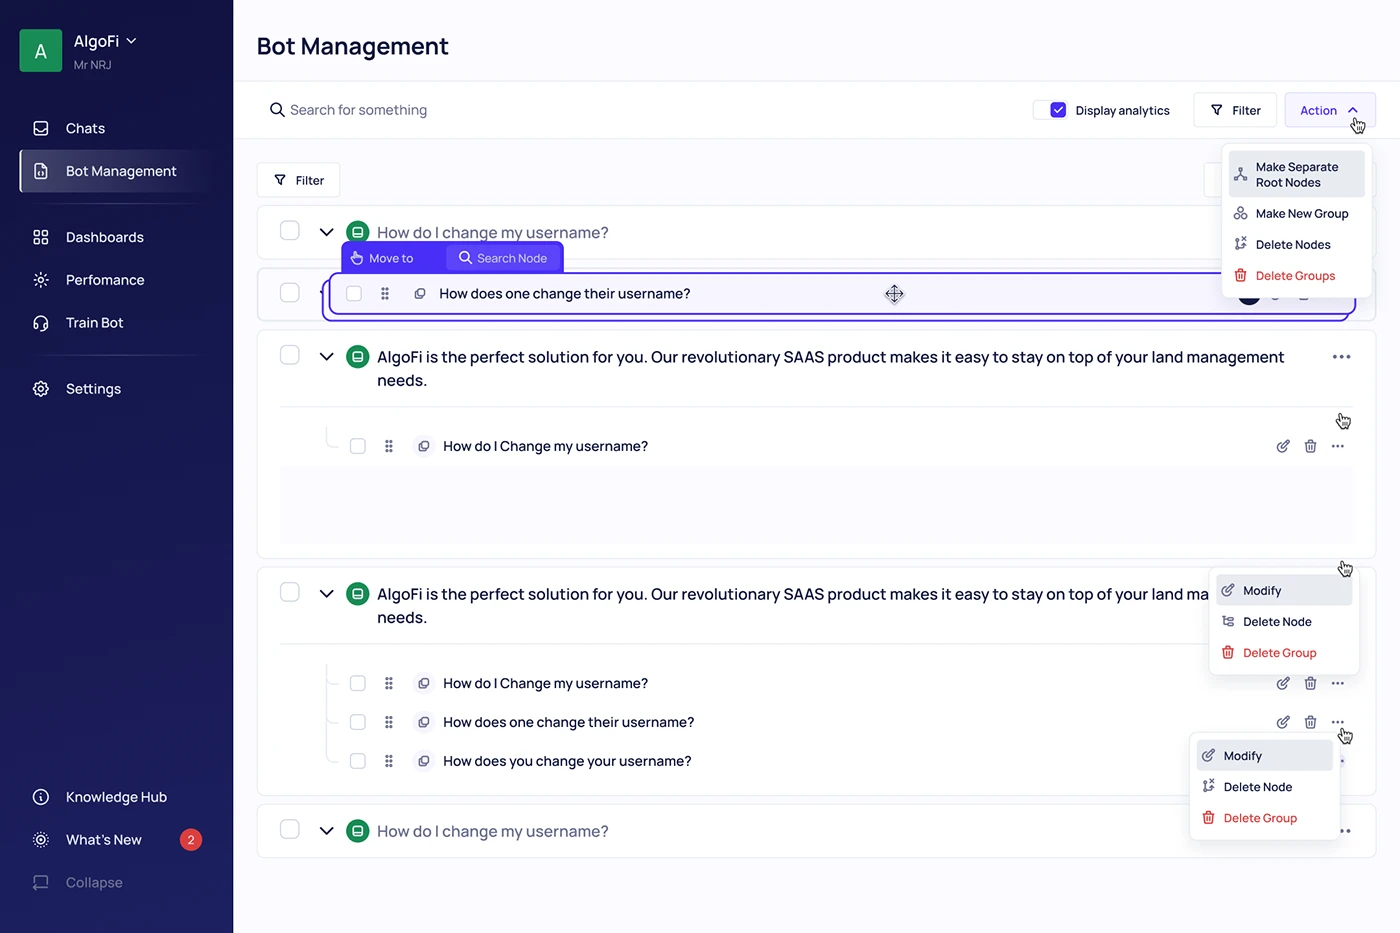The height and width of the screenshot is (933, 1400).
Task: Click green bot icon of first 'How do I change my username?' group
Action: (357, 232)
